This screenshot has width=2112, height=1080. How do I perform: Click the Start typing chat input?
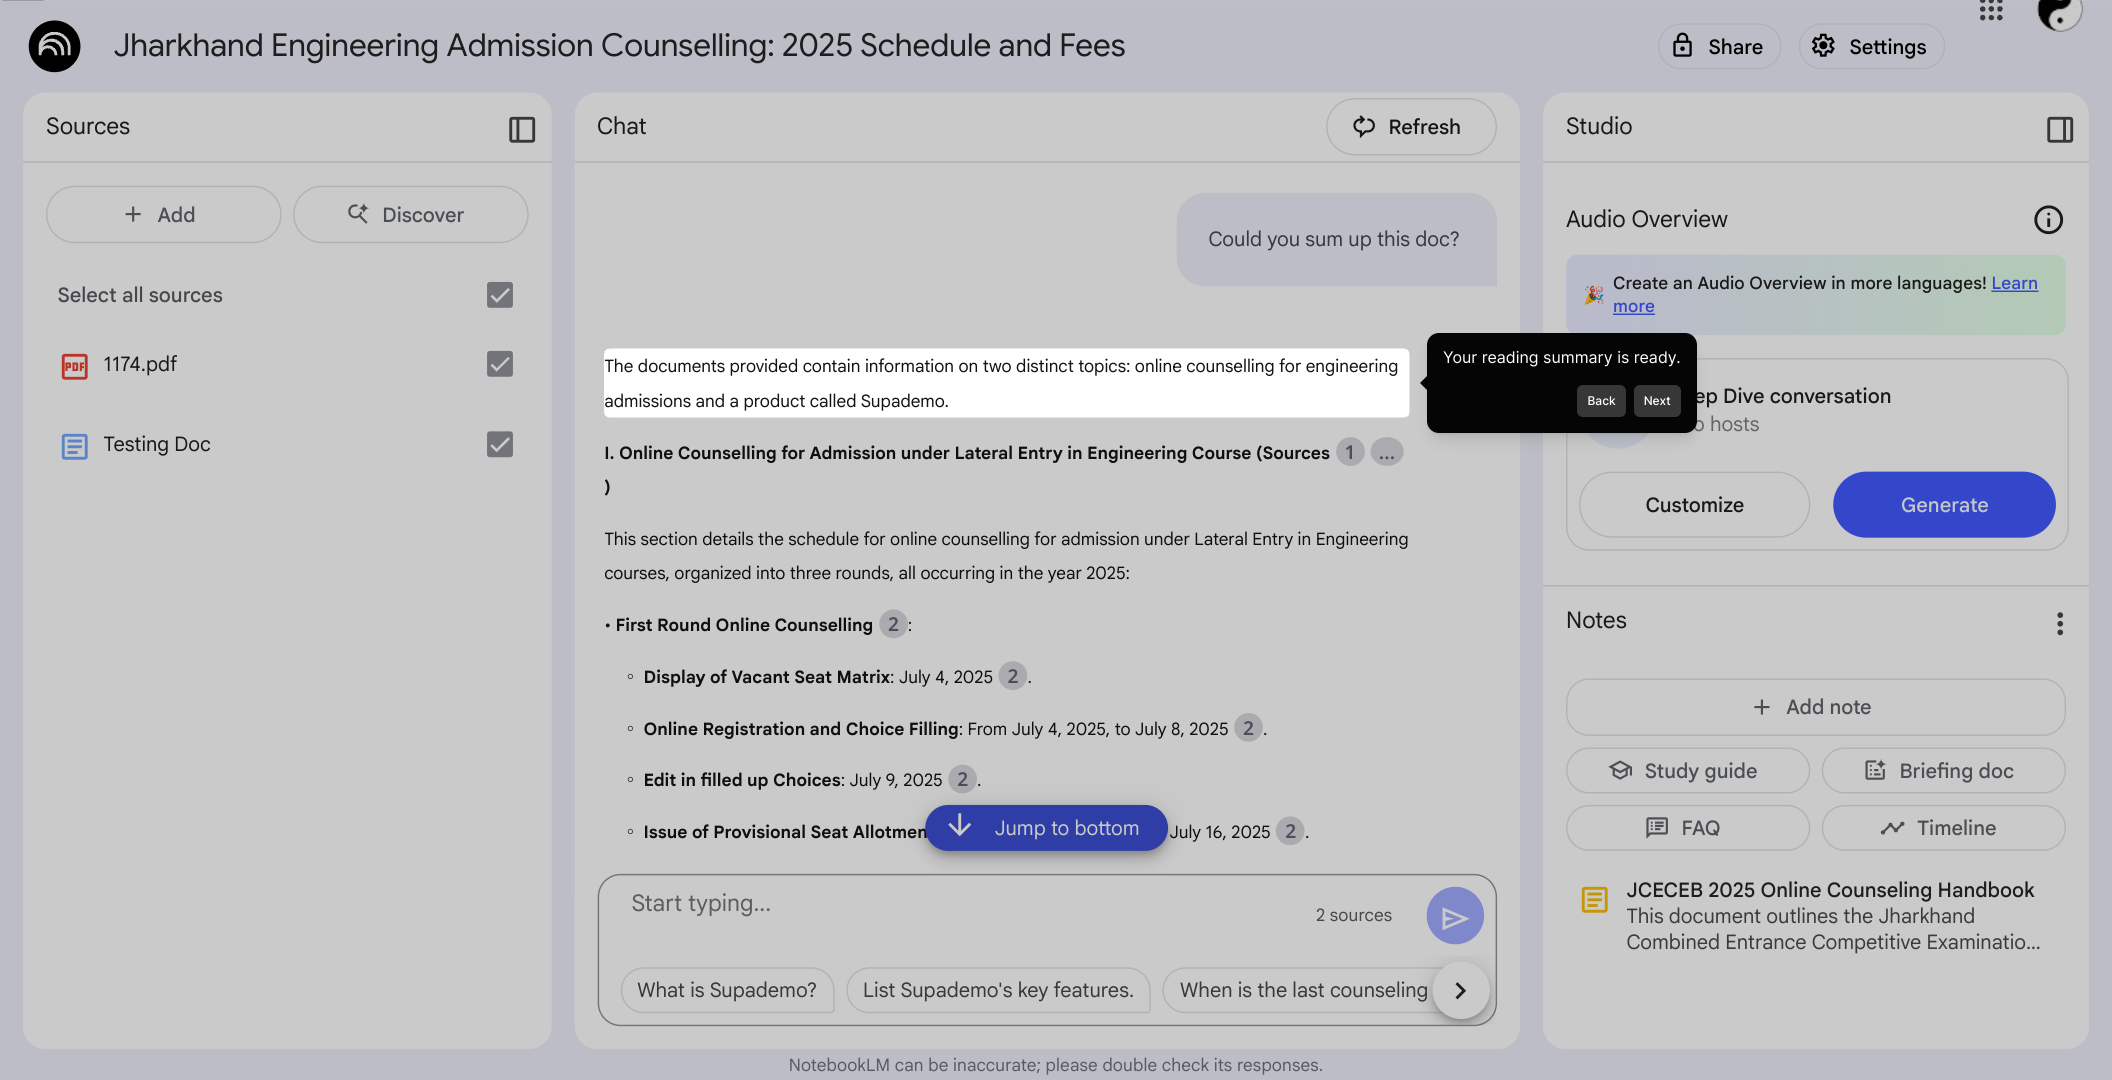(x=960, y=904)
